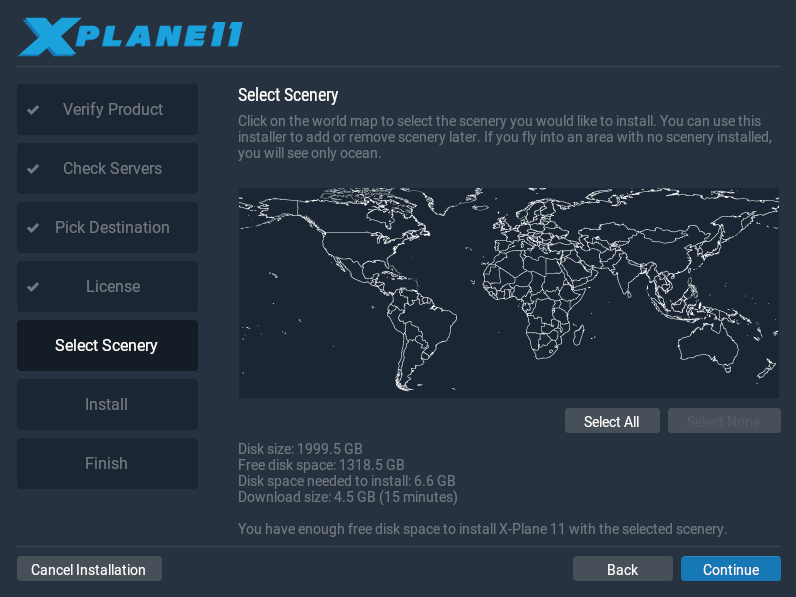This screenshot has width=796, height=597.
Task: Open the License step
Action: coord(107,286)
